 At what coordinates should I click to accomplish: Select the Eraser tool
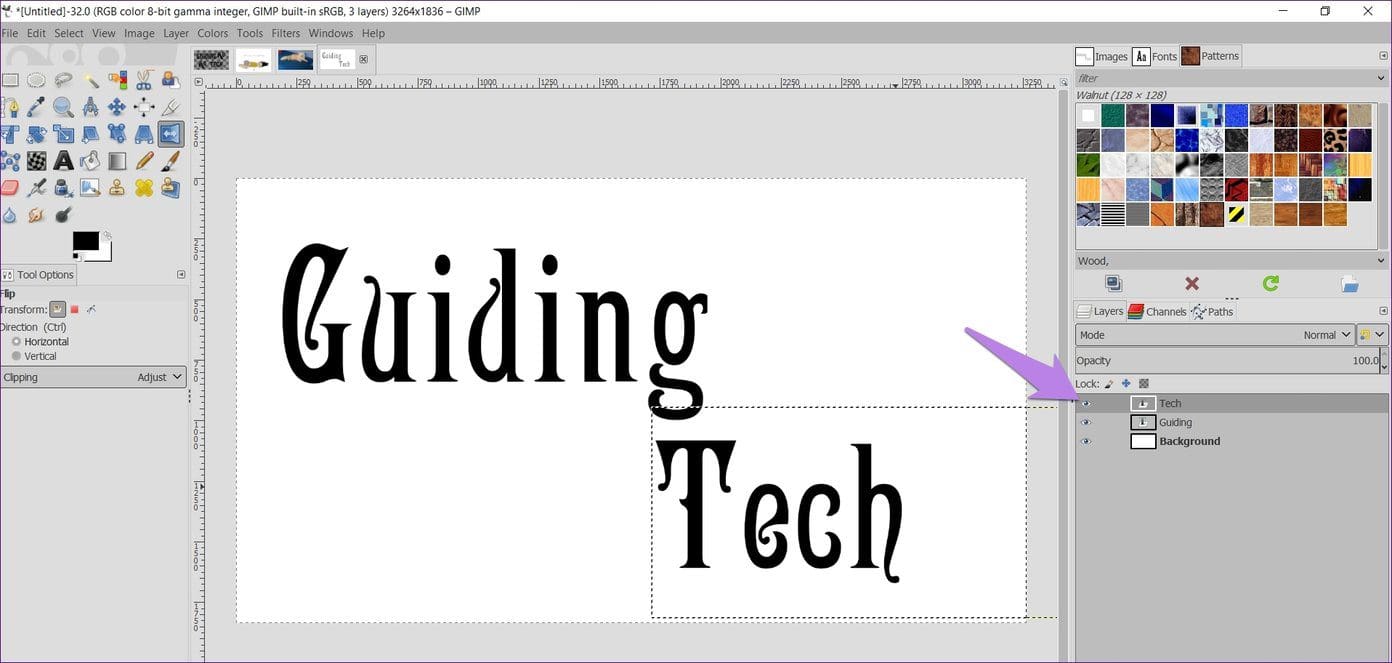10,187
